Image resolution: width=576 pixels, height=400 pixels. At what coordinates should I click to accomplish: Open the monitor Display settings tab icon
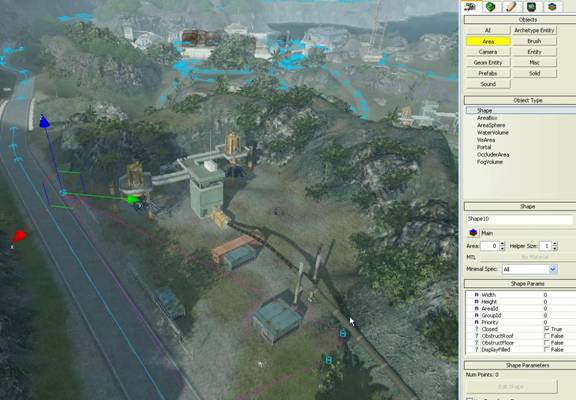[x=531, y=6]
